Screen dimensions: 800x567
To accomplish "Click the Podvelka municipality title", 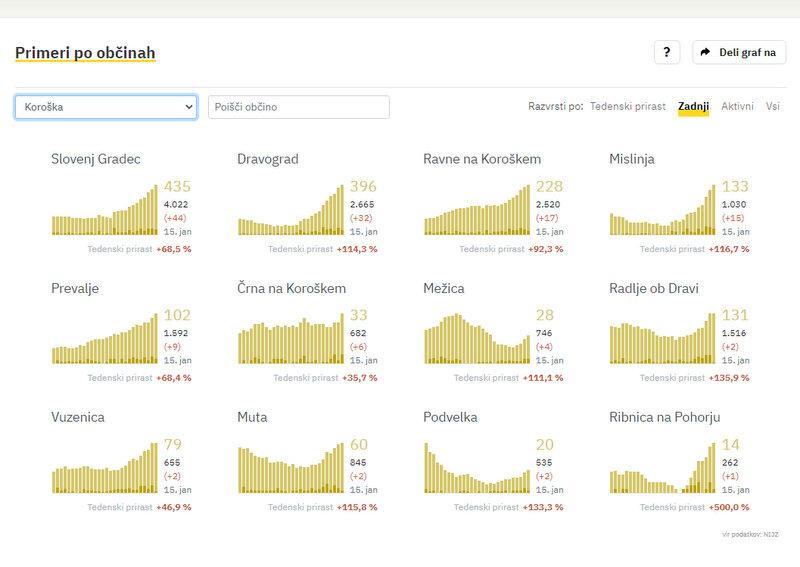I will (x=450, y=417).
